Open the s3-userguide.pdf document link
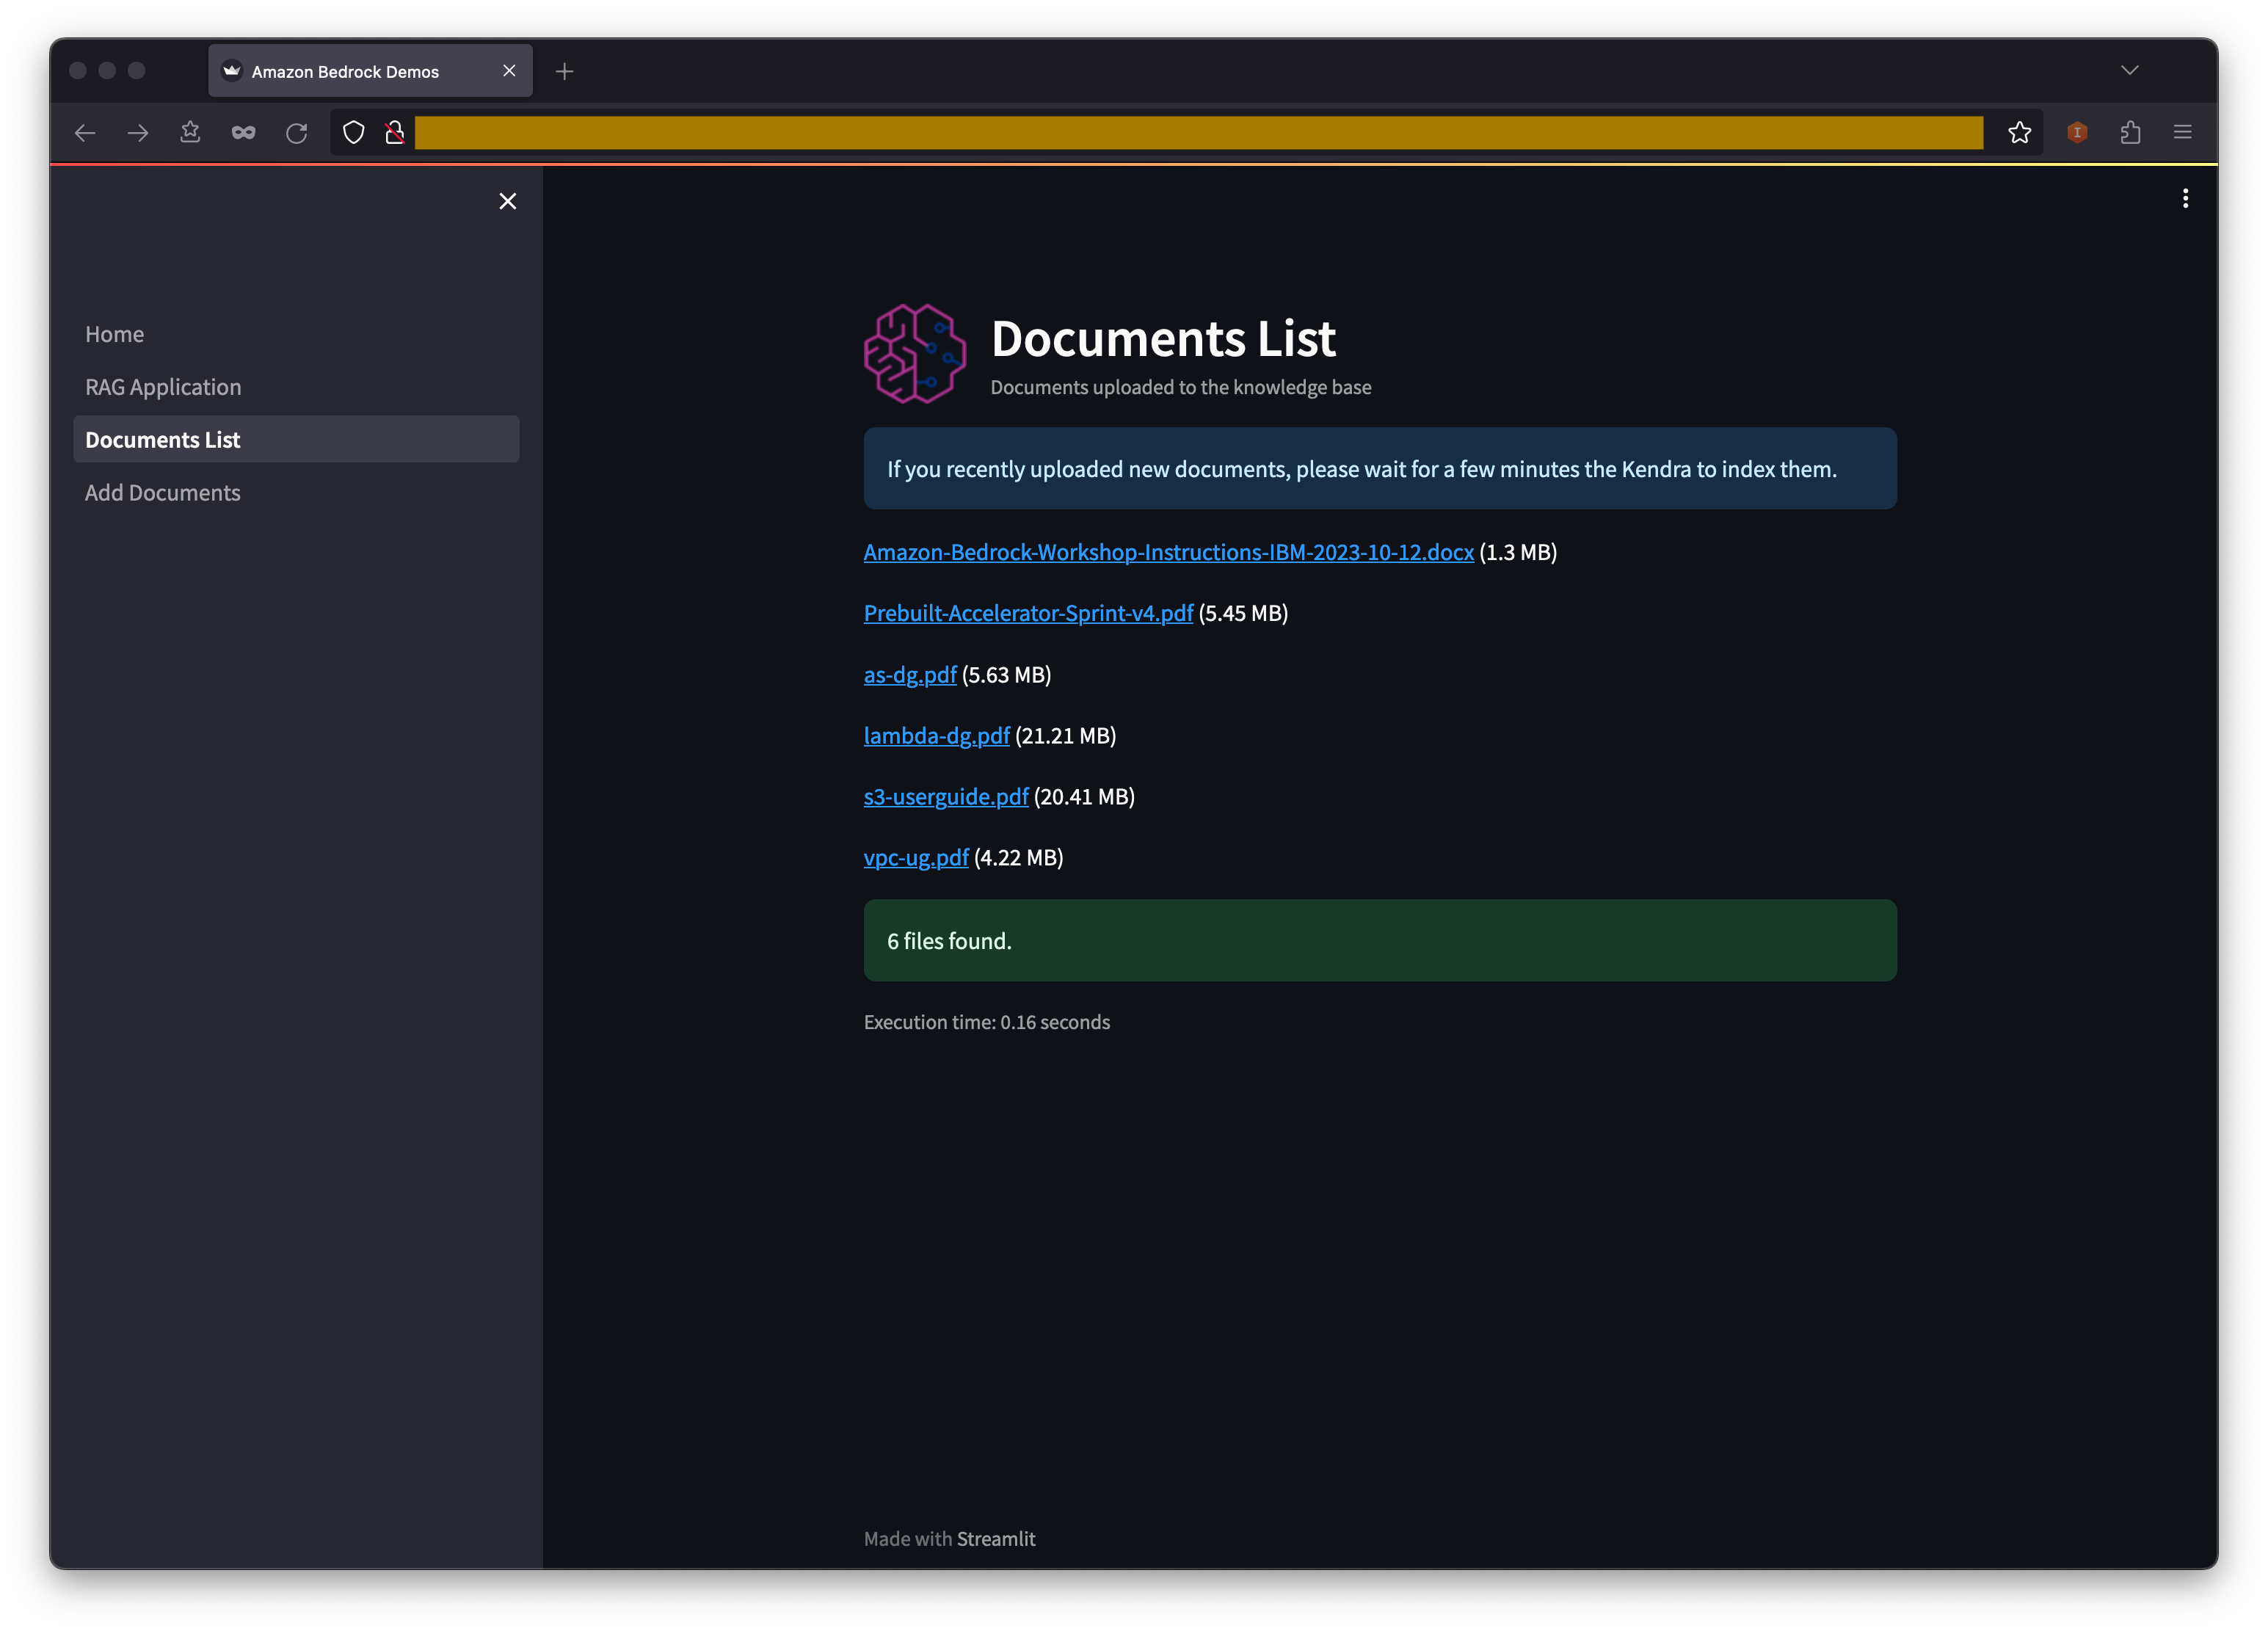This screenshot has width=2268, height=1631. pyautogui.click(x=945, y=797)
